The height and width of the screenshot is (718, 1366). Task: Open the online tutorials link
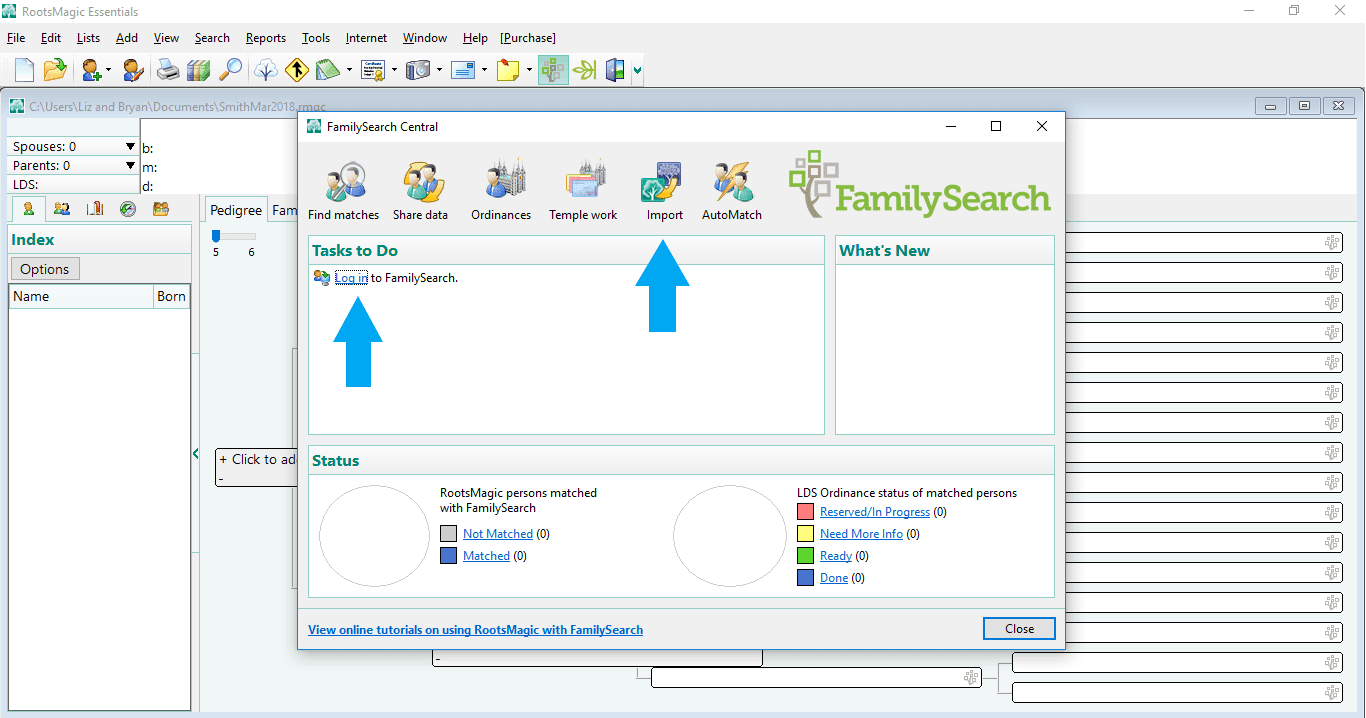(476, 630)
